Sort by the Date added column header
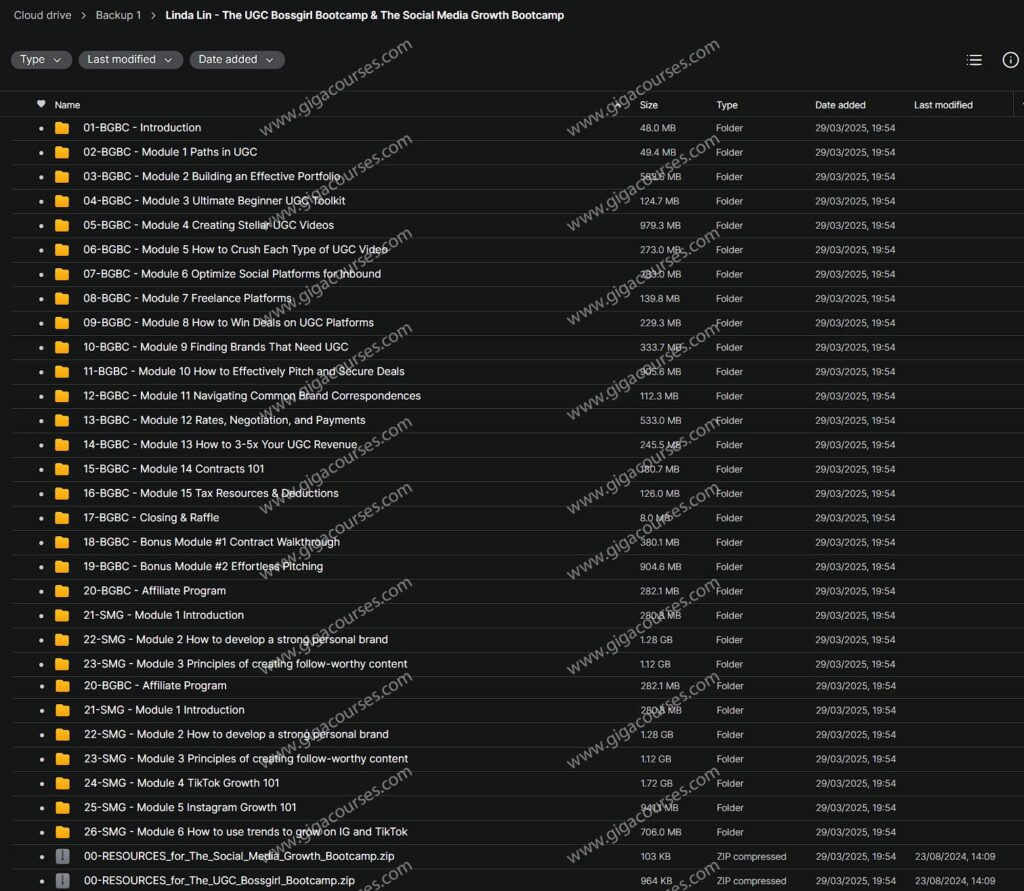Screen dimensions: 1024x891 tap(840, 105)
